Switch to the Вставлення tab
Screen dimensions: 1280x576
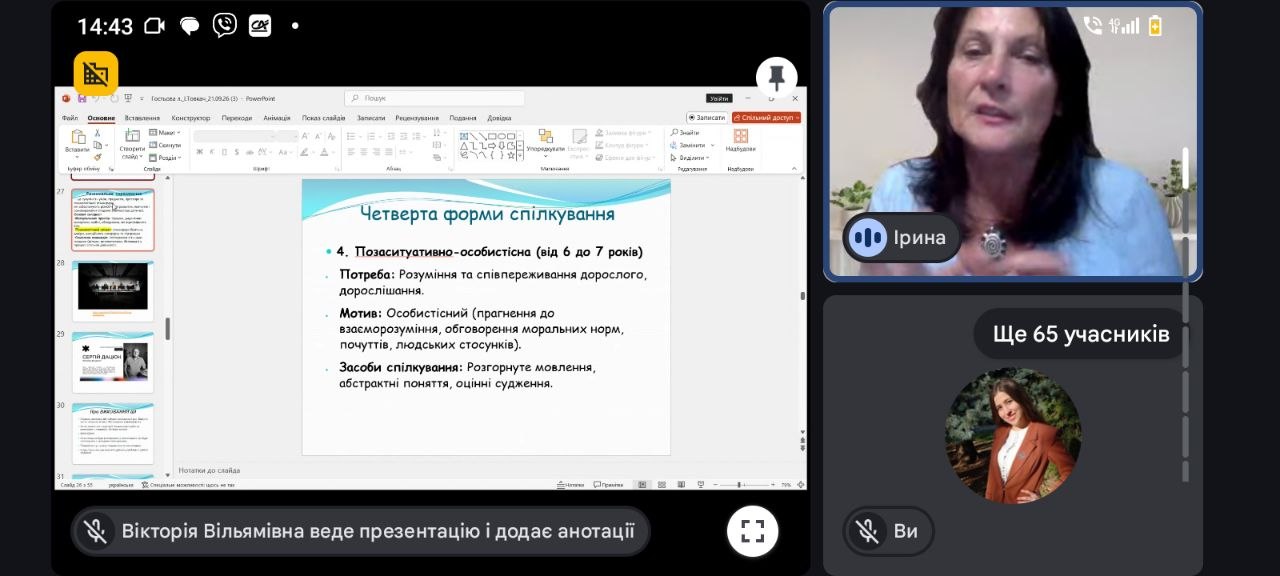pos(142,118)
